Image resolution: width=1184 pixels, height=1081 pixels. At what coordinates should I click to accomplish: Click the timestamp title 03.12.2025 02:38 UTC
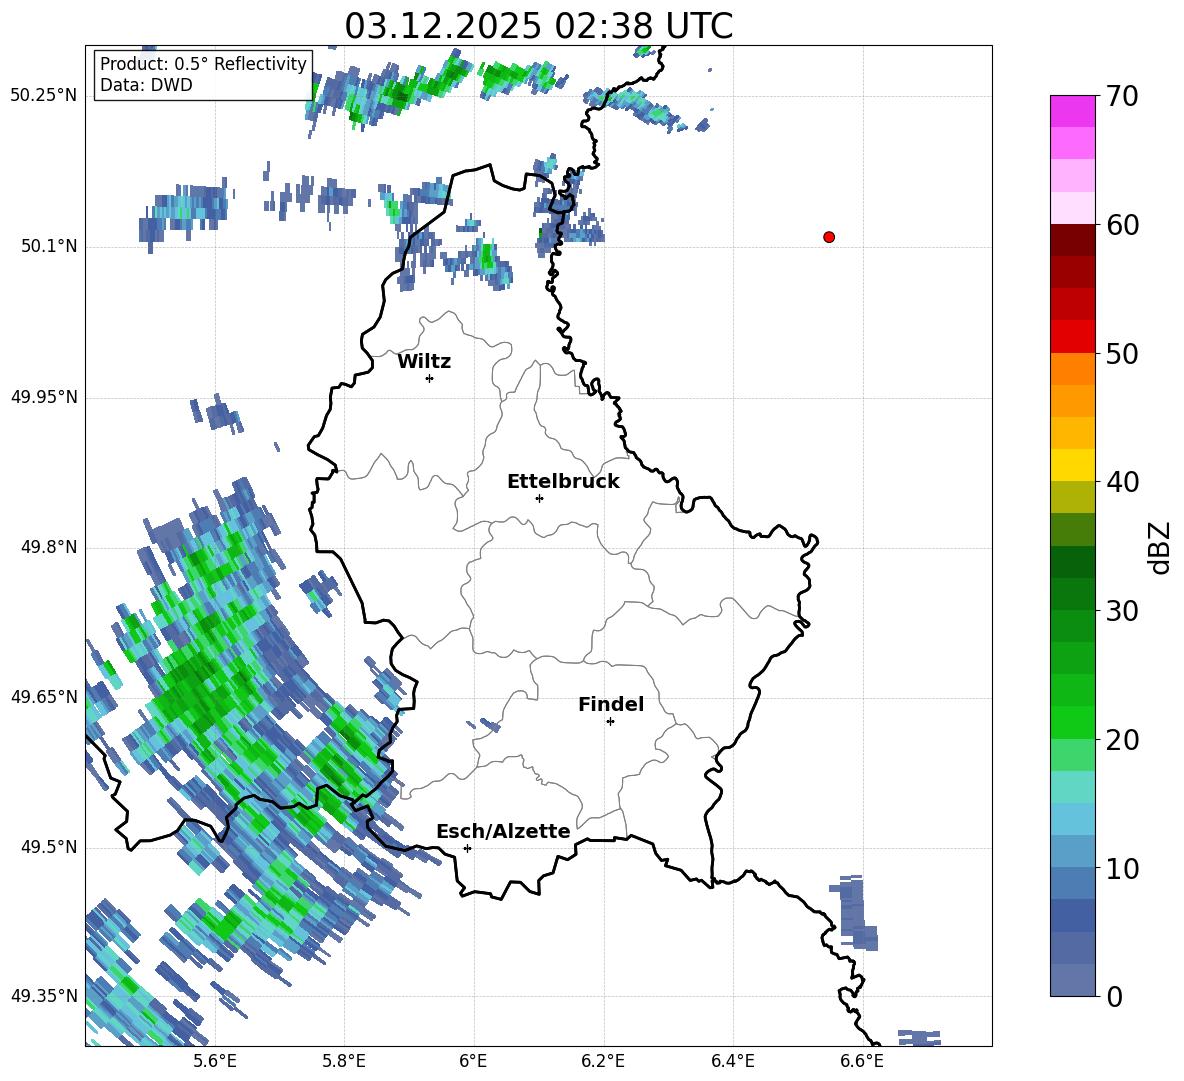click(538, 26)
